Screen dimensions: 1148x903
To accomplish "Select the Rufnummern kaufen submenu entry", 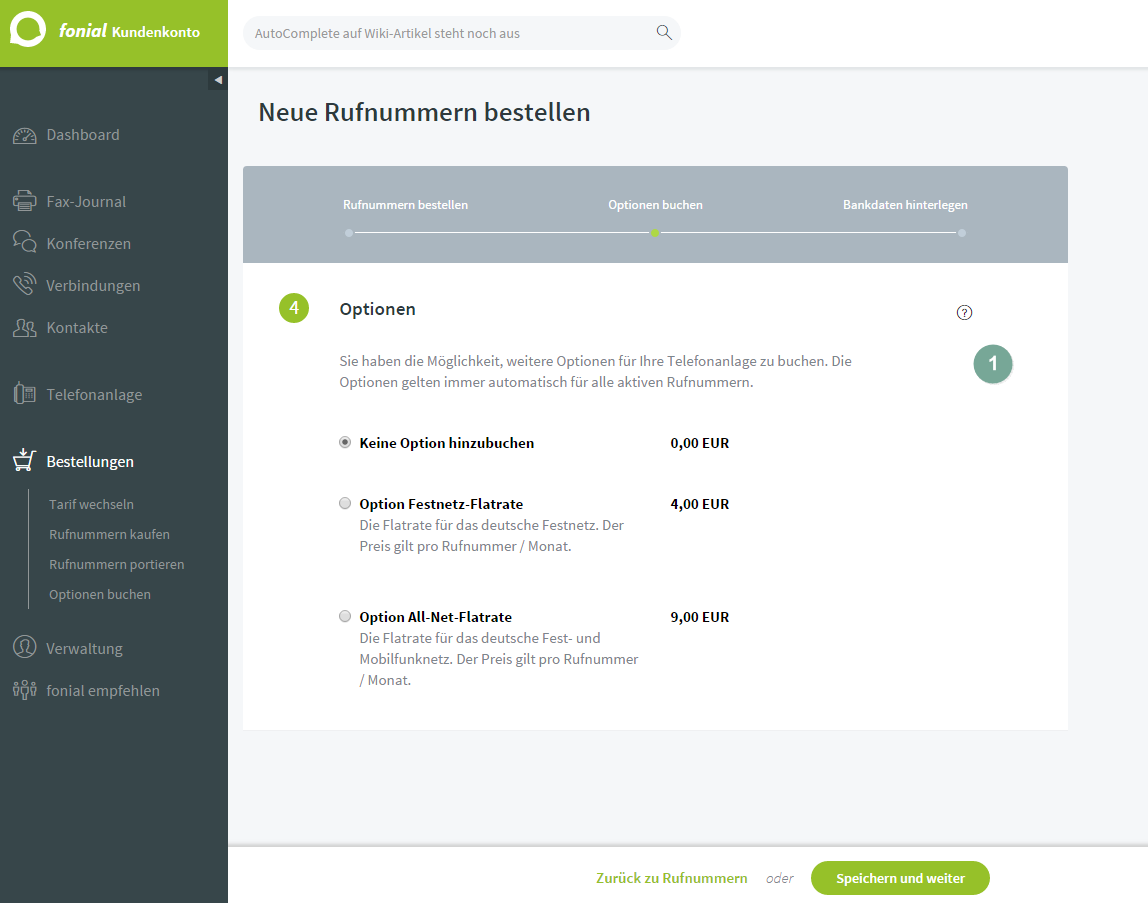I will pyautogui.click(x=109, y=534).
